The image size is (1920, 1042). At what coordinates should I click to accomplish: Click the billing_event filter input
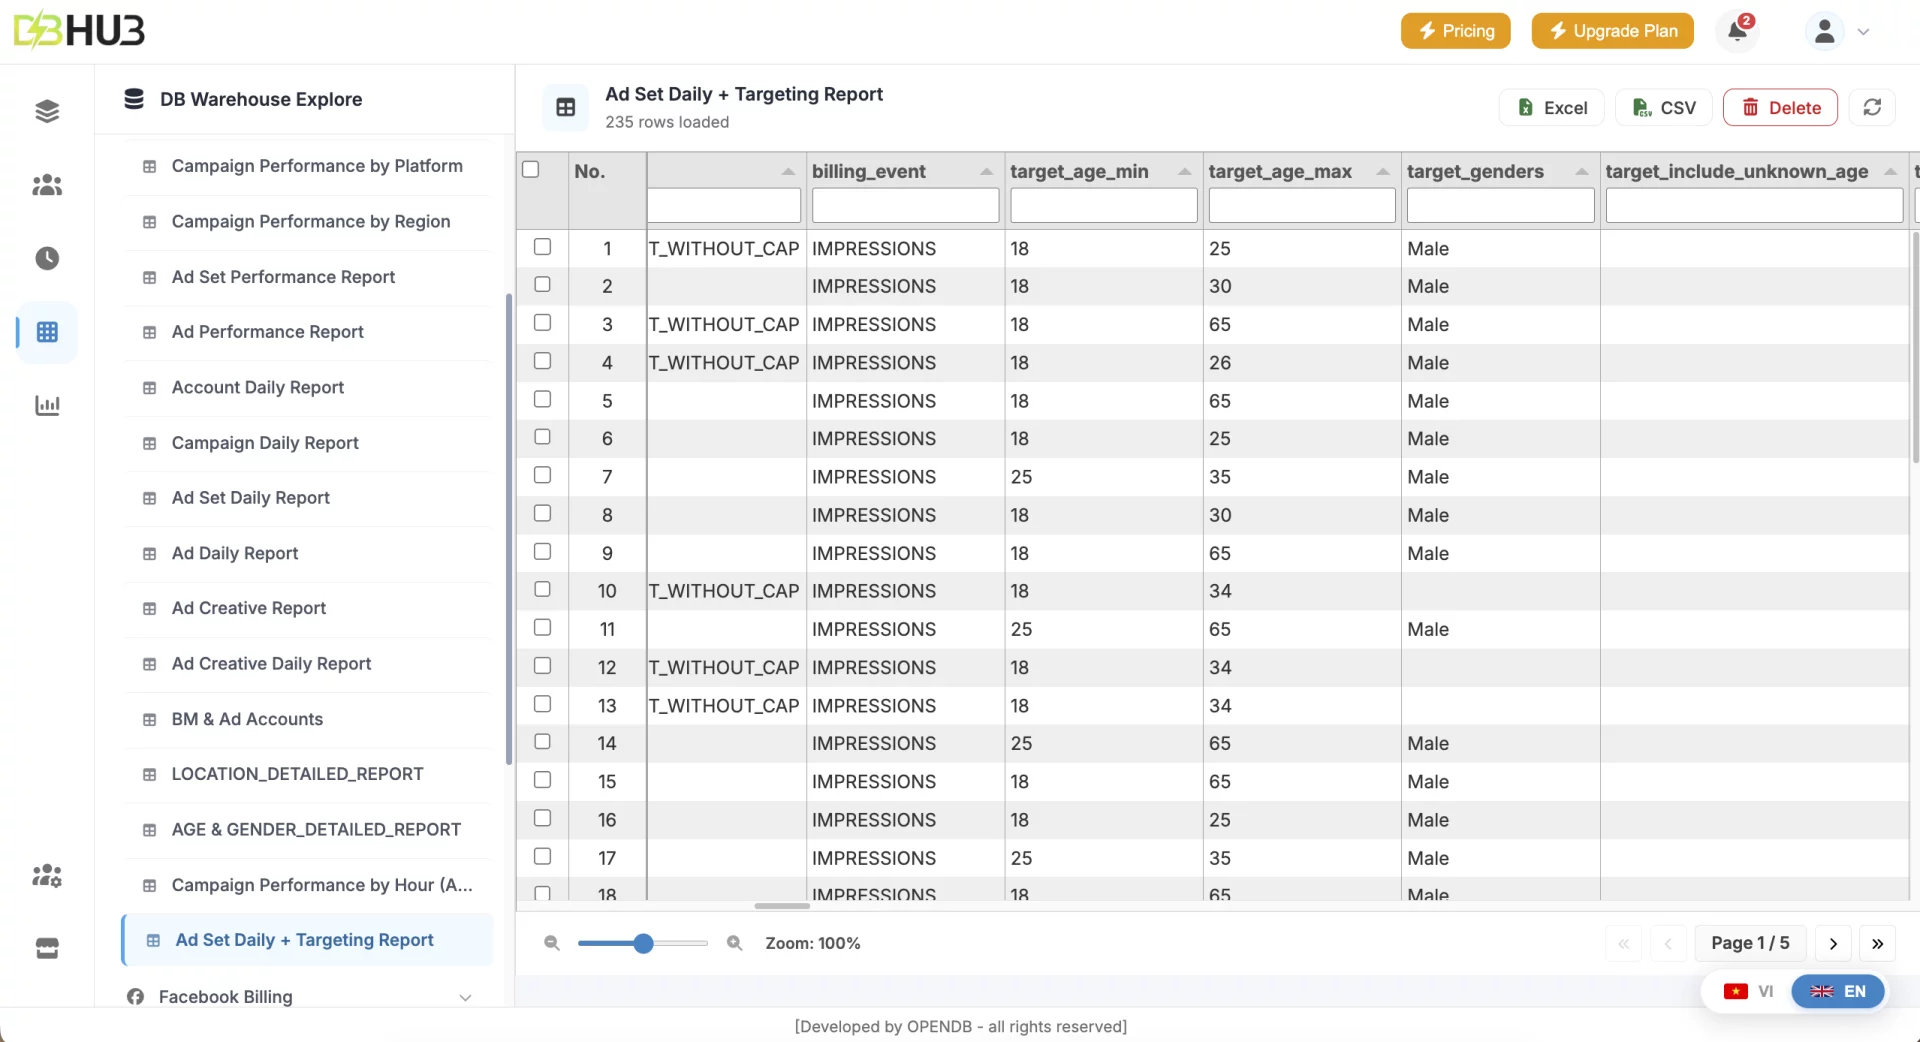(x=905, y=206)
